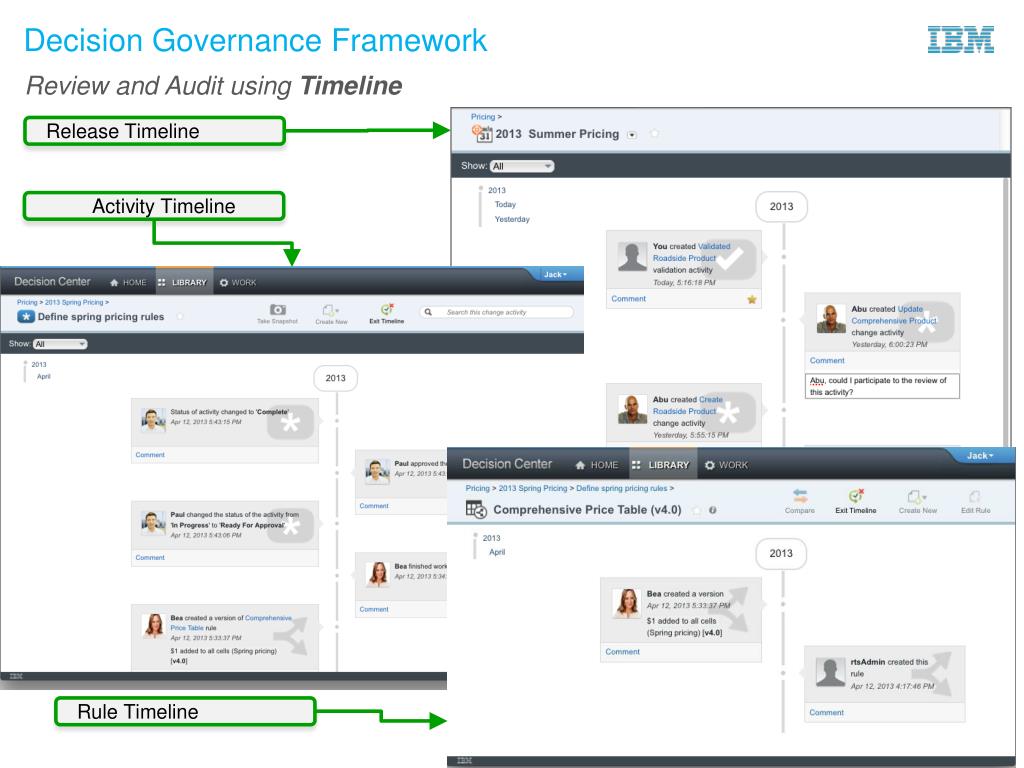Click Comprehensive Price Table link in Bea card
This screenshot has height=768, width=1024.
pos(231,622)
